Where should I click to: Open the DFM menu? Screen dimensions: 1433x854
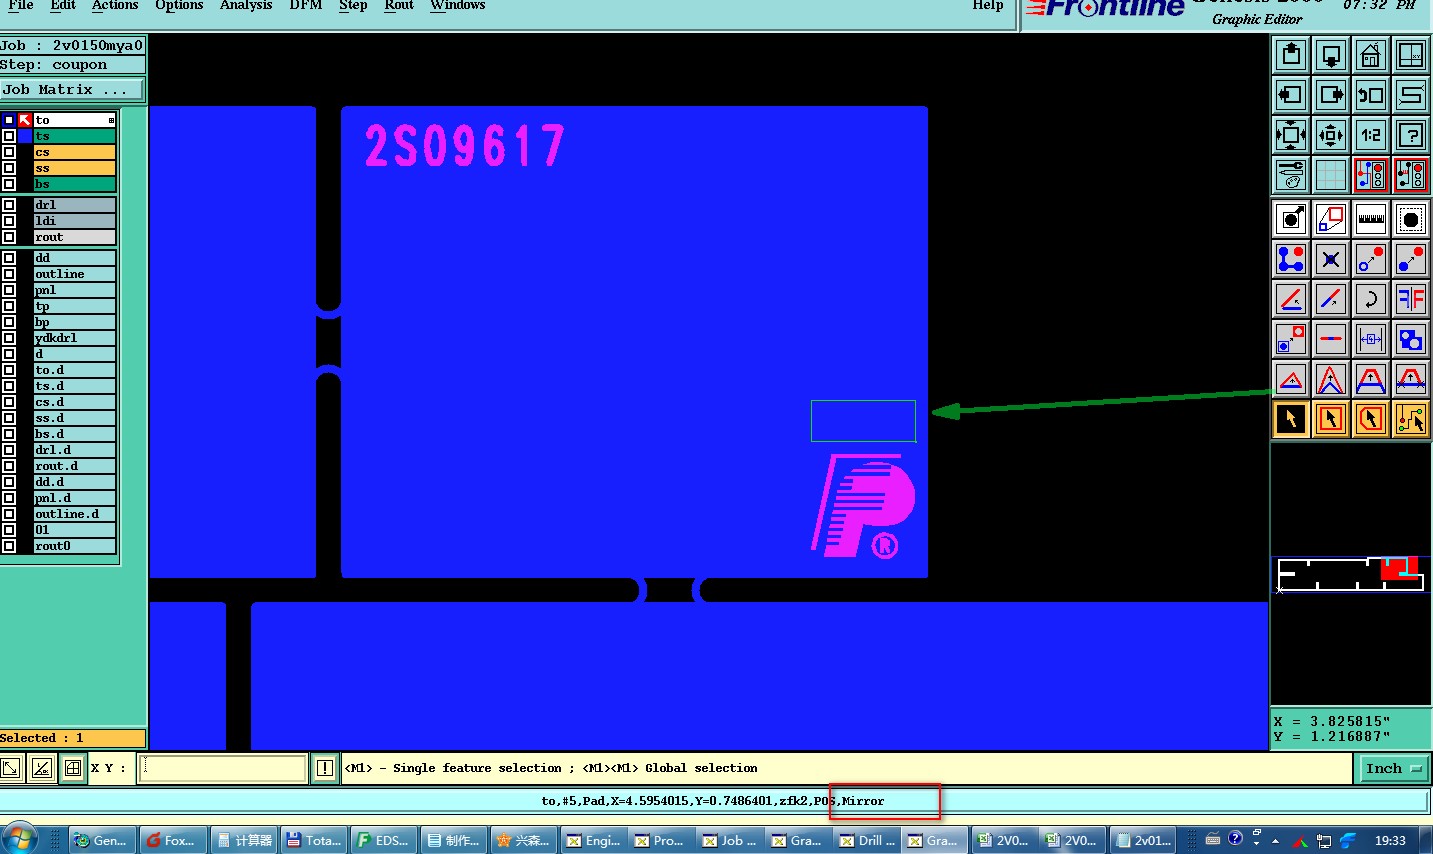tap(306, 5)
